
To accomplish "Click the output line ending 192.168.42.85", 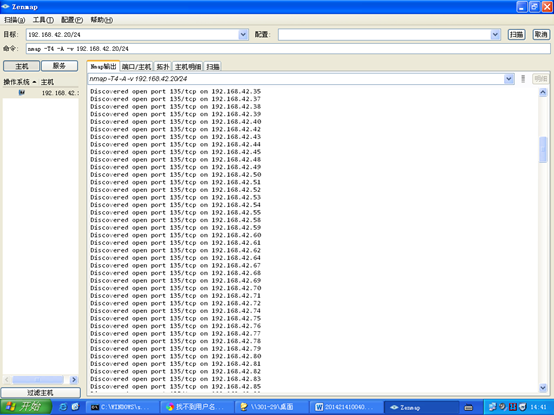I will [176, 386].
